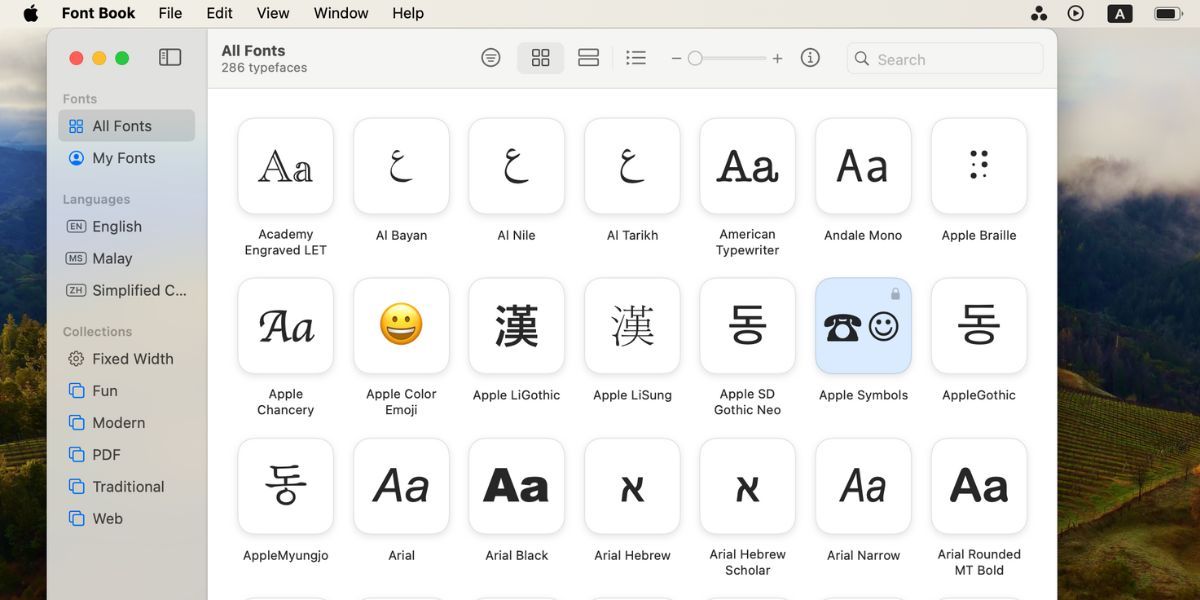Open the font info panel

tap(810, 58)
